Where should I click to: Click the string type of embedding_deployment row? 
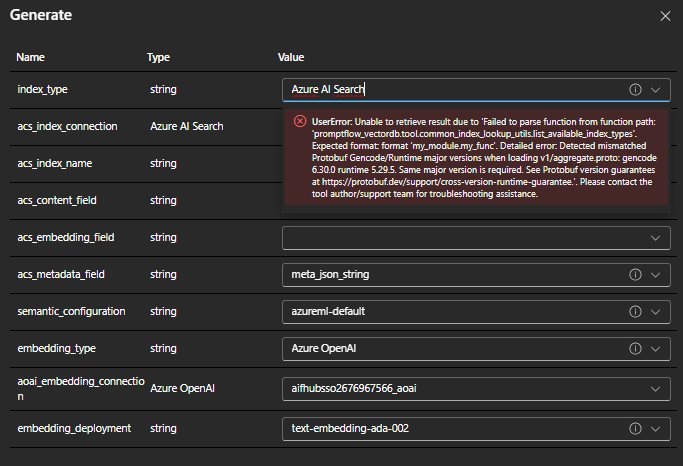pos(163,429)
